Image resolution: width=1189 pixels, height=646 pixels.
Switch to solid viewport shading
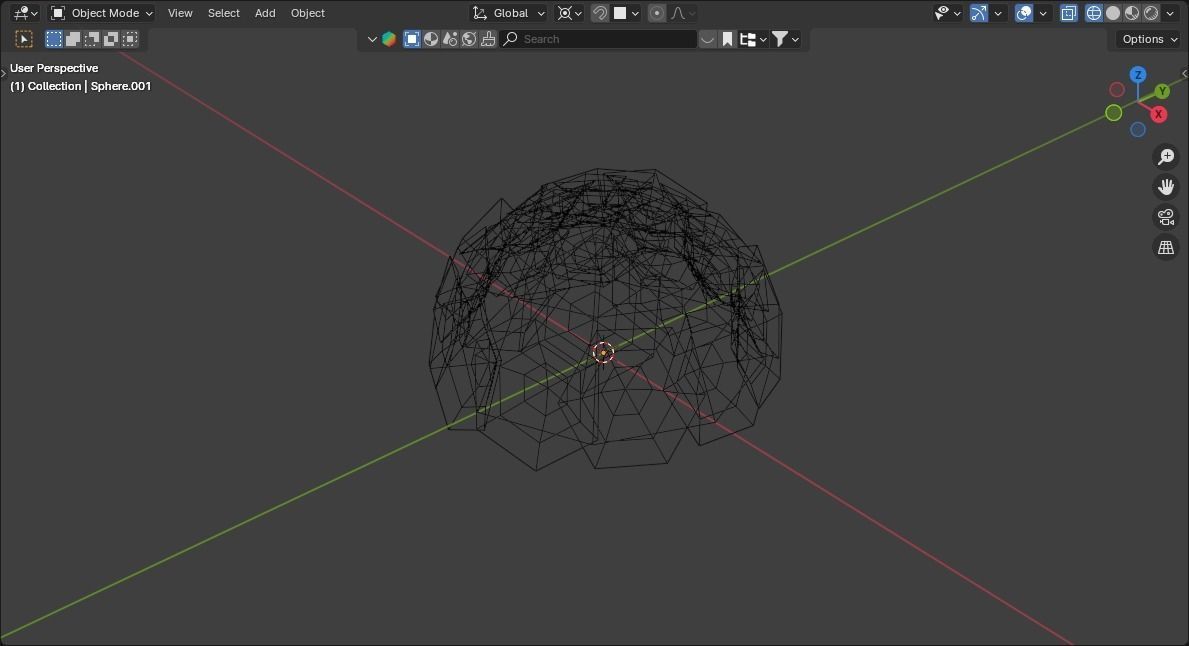pos(1112,13)
